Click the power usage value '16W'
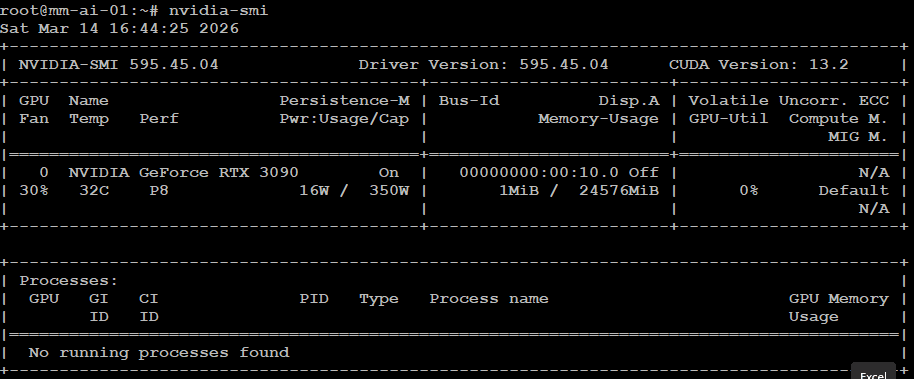Viewport: 914px width, 379px height. [x=314, y=191]
